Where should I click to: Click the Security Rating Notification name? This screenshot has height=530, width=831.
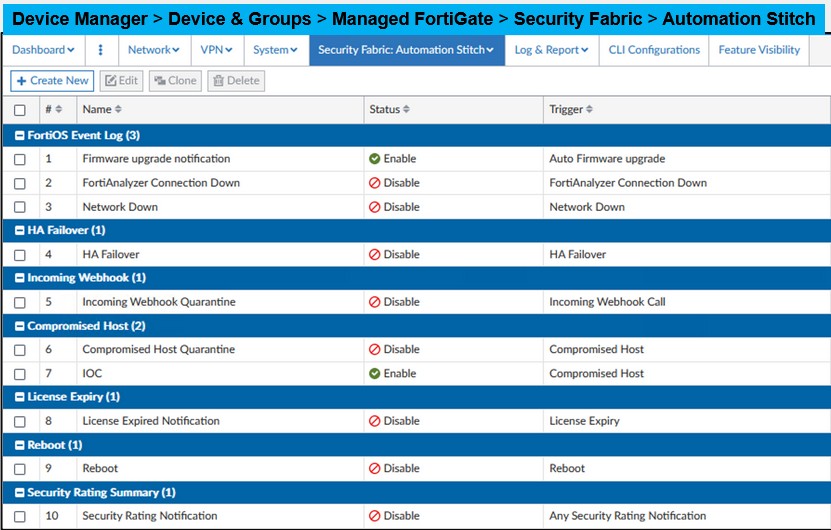point(150,516)
